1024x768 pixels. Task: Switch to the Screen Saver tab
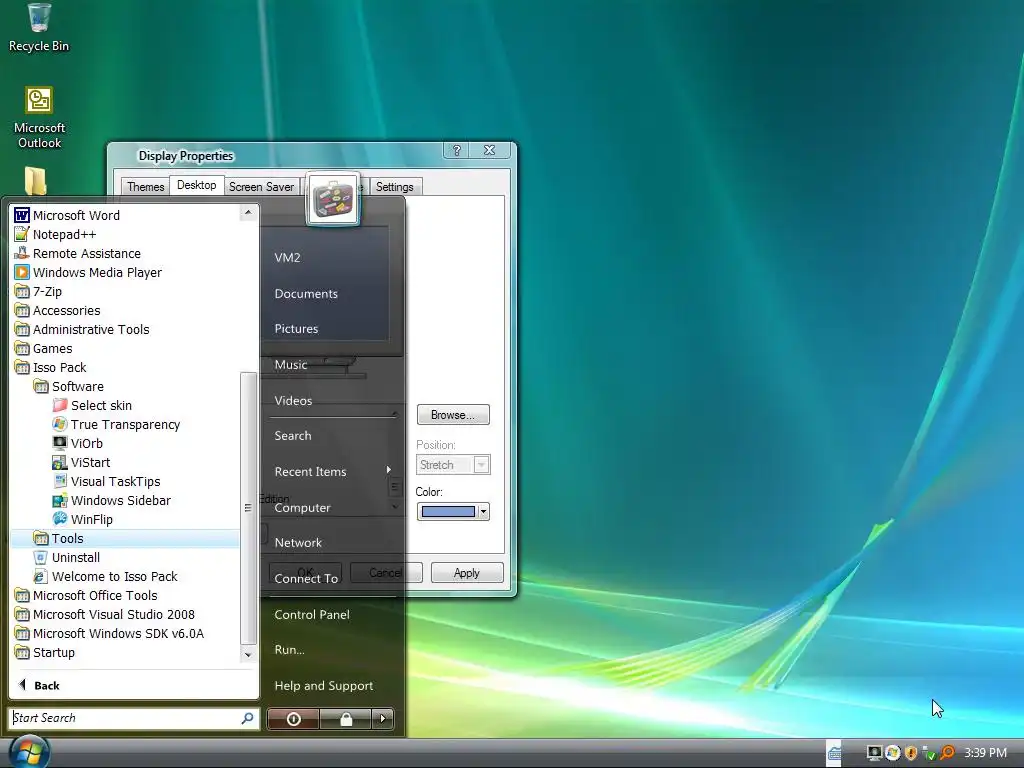click(261, 187)
